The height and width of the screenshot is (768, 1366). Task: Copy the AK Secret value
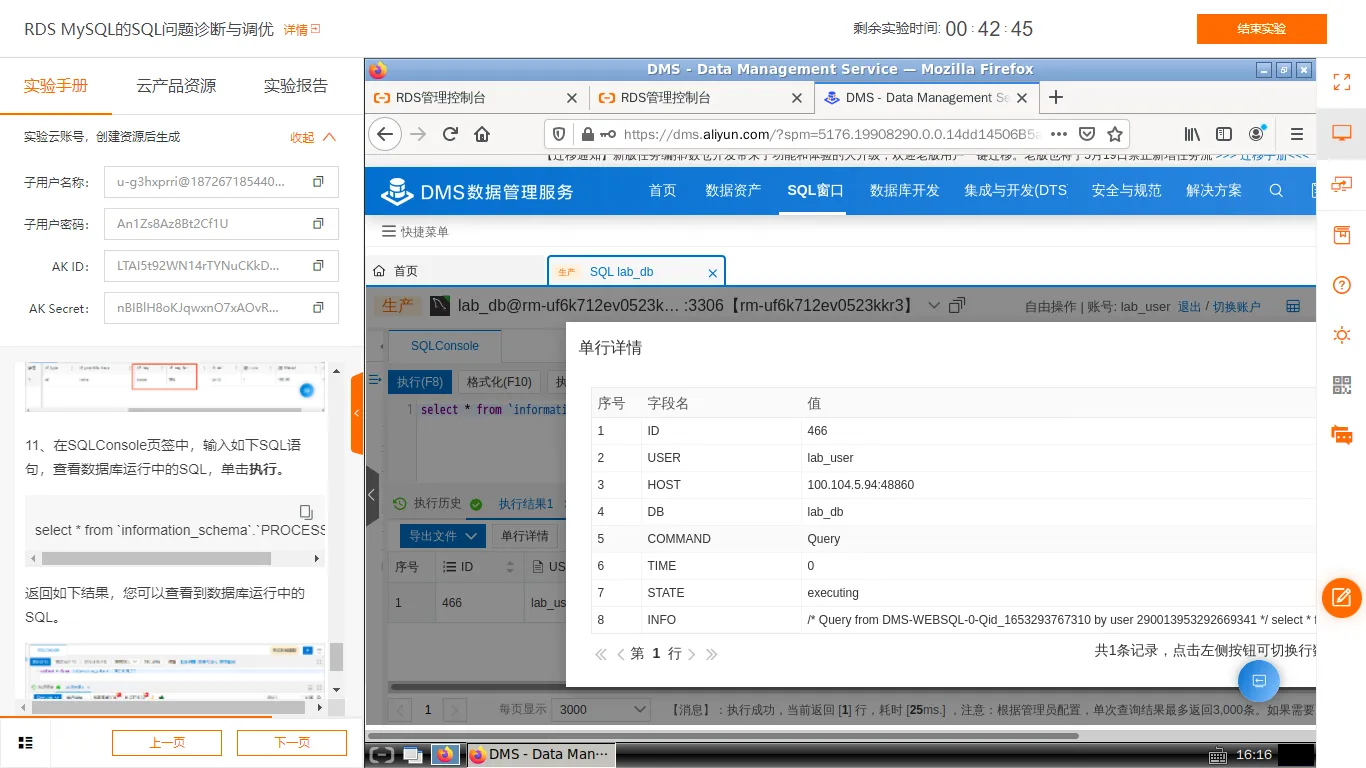(318, 308)
